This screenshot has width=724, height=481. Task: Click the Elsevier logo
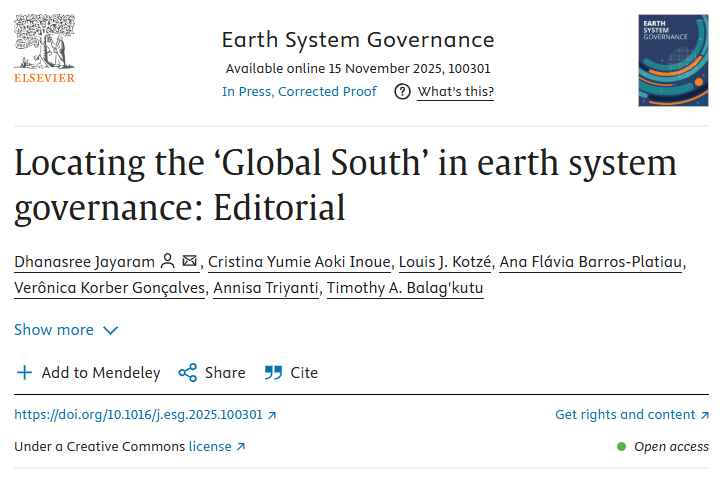coord(43,51)
